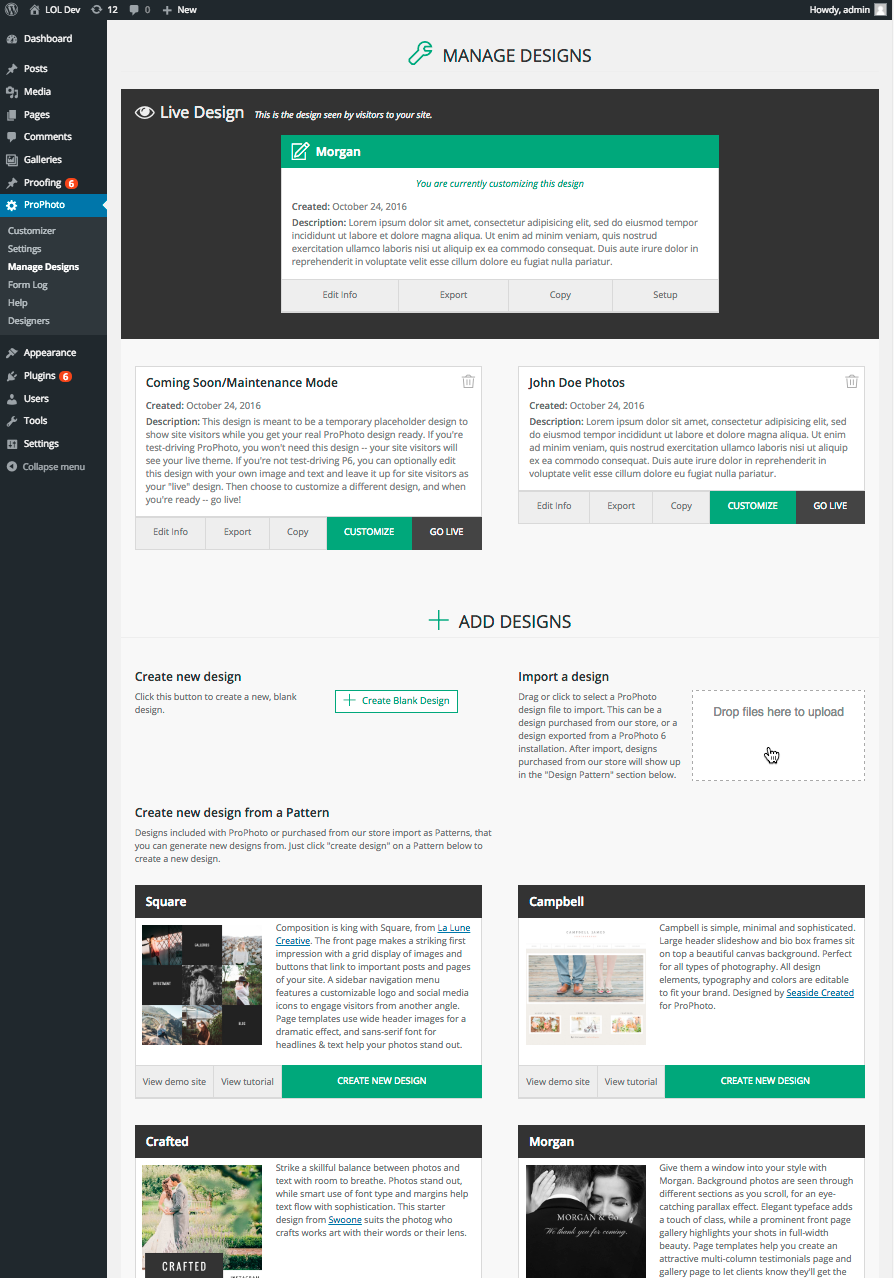Viewport: 894px width, 1278px height.
Task: Copy the Morgan live design
Action: tap(561, 295)
